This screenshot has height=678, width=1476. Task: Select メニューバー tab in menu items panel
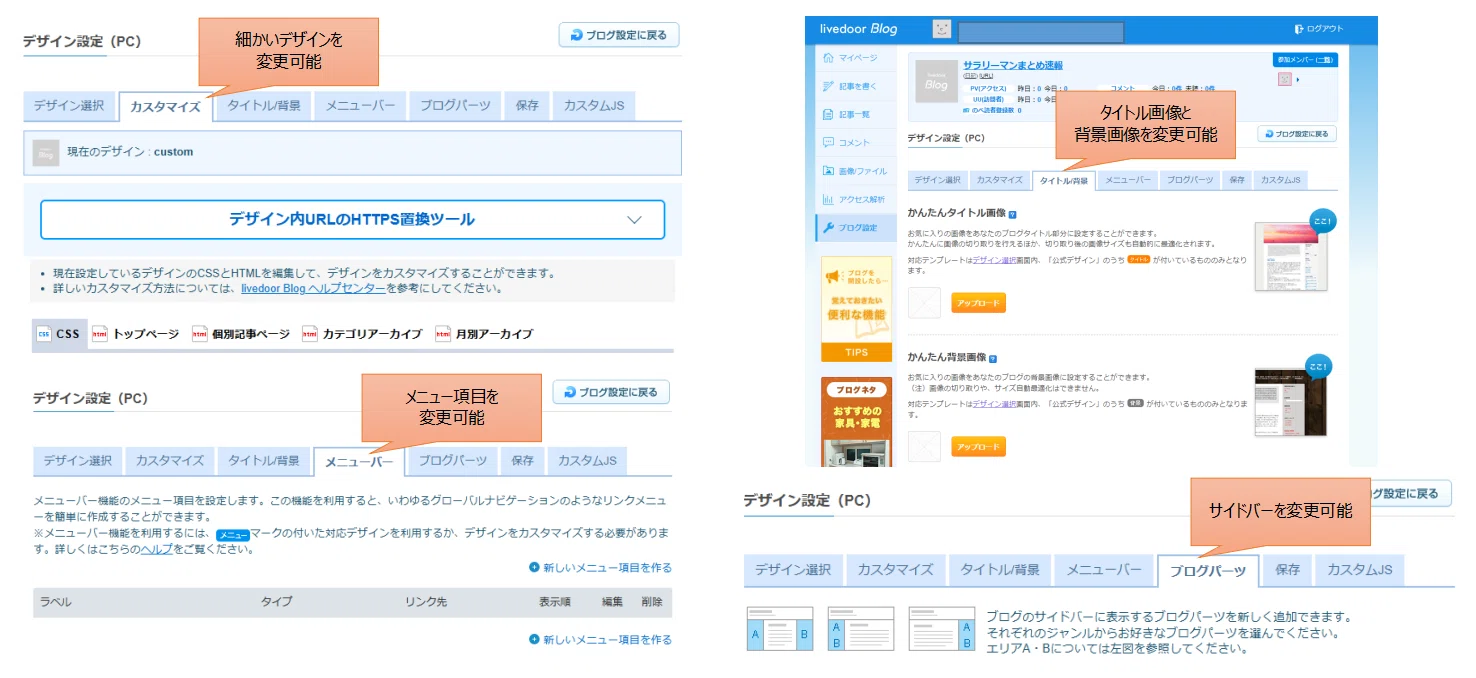359,461
